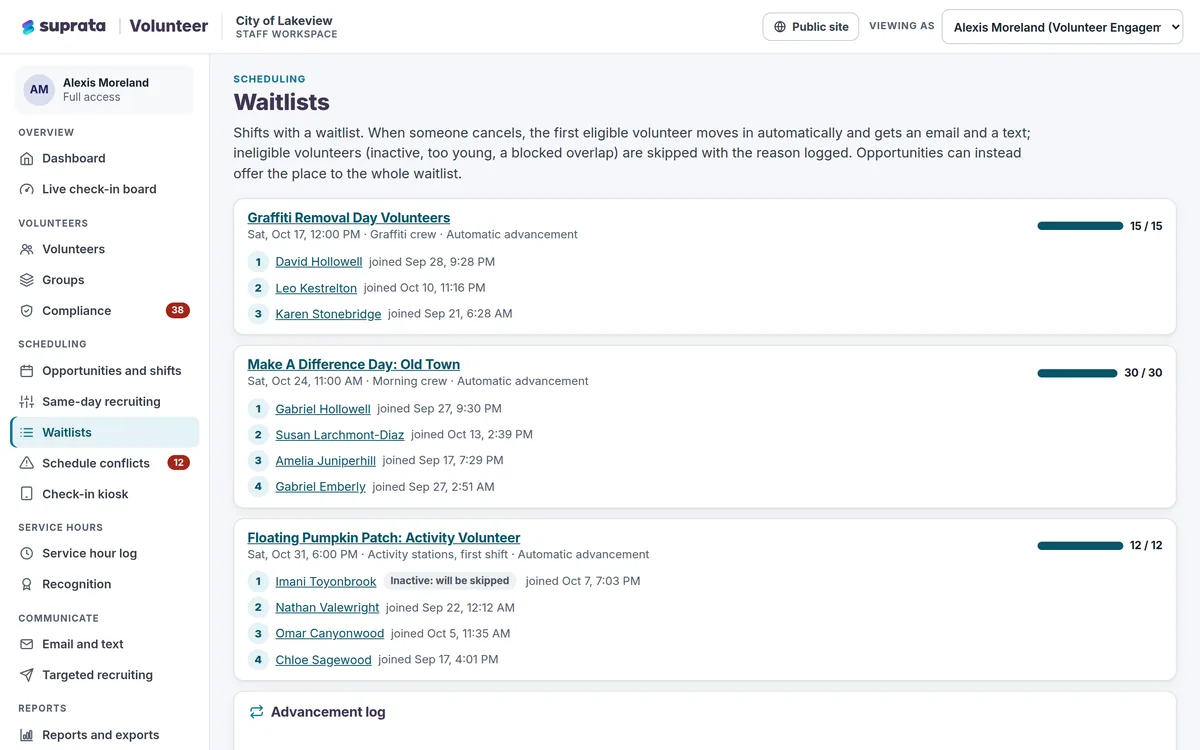Click the Dashboard home icon
Screen dimensions: 1200x750
(27, 158)
